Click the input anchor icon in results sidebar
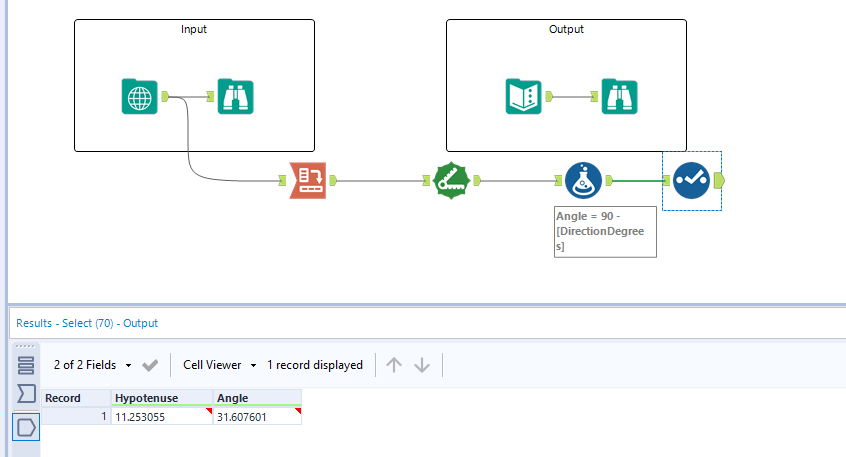Screen dimensions: 846x457 (26, 394)
